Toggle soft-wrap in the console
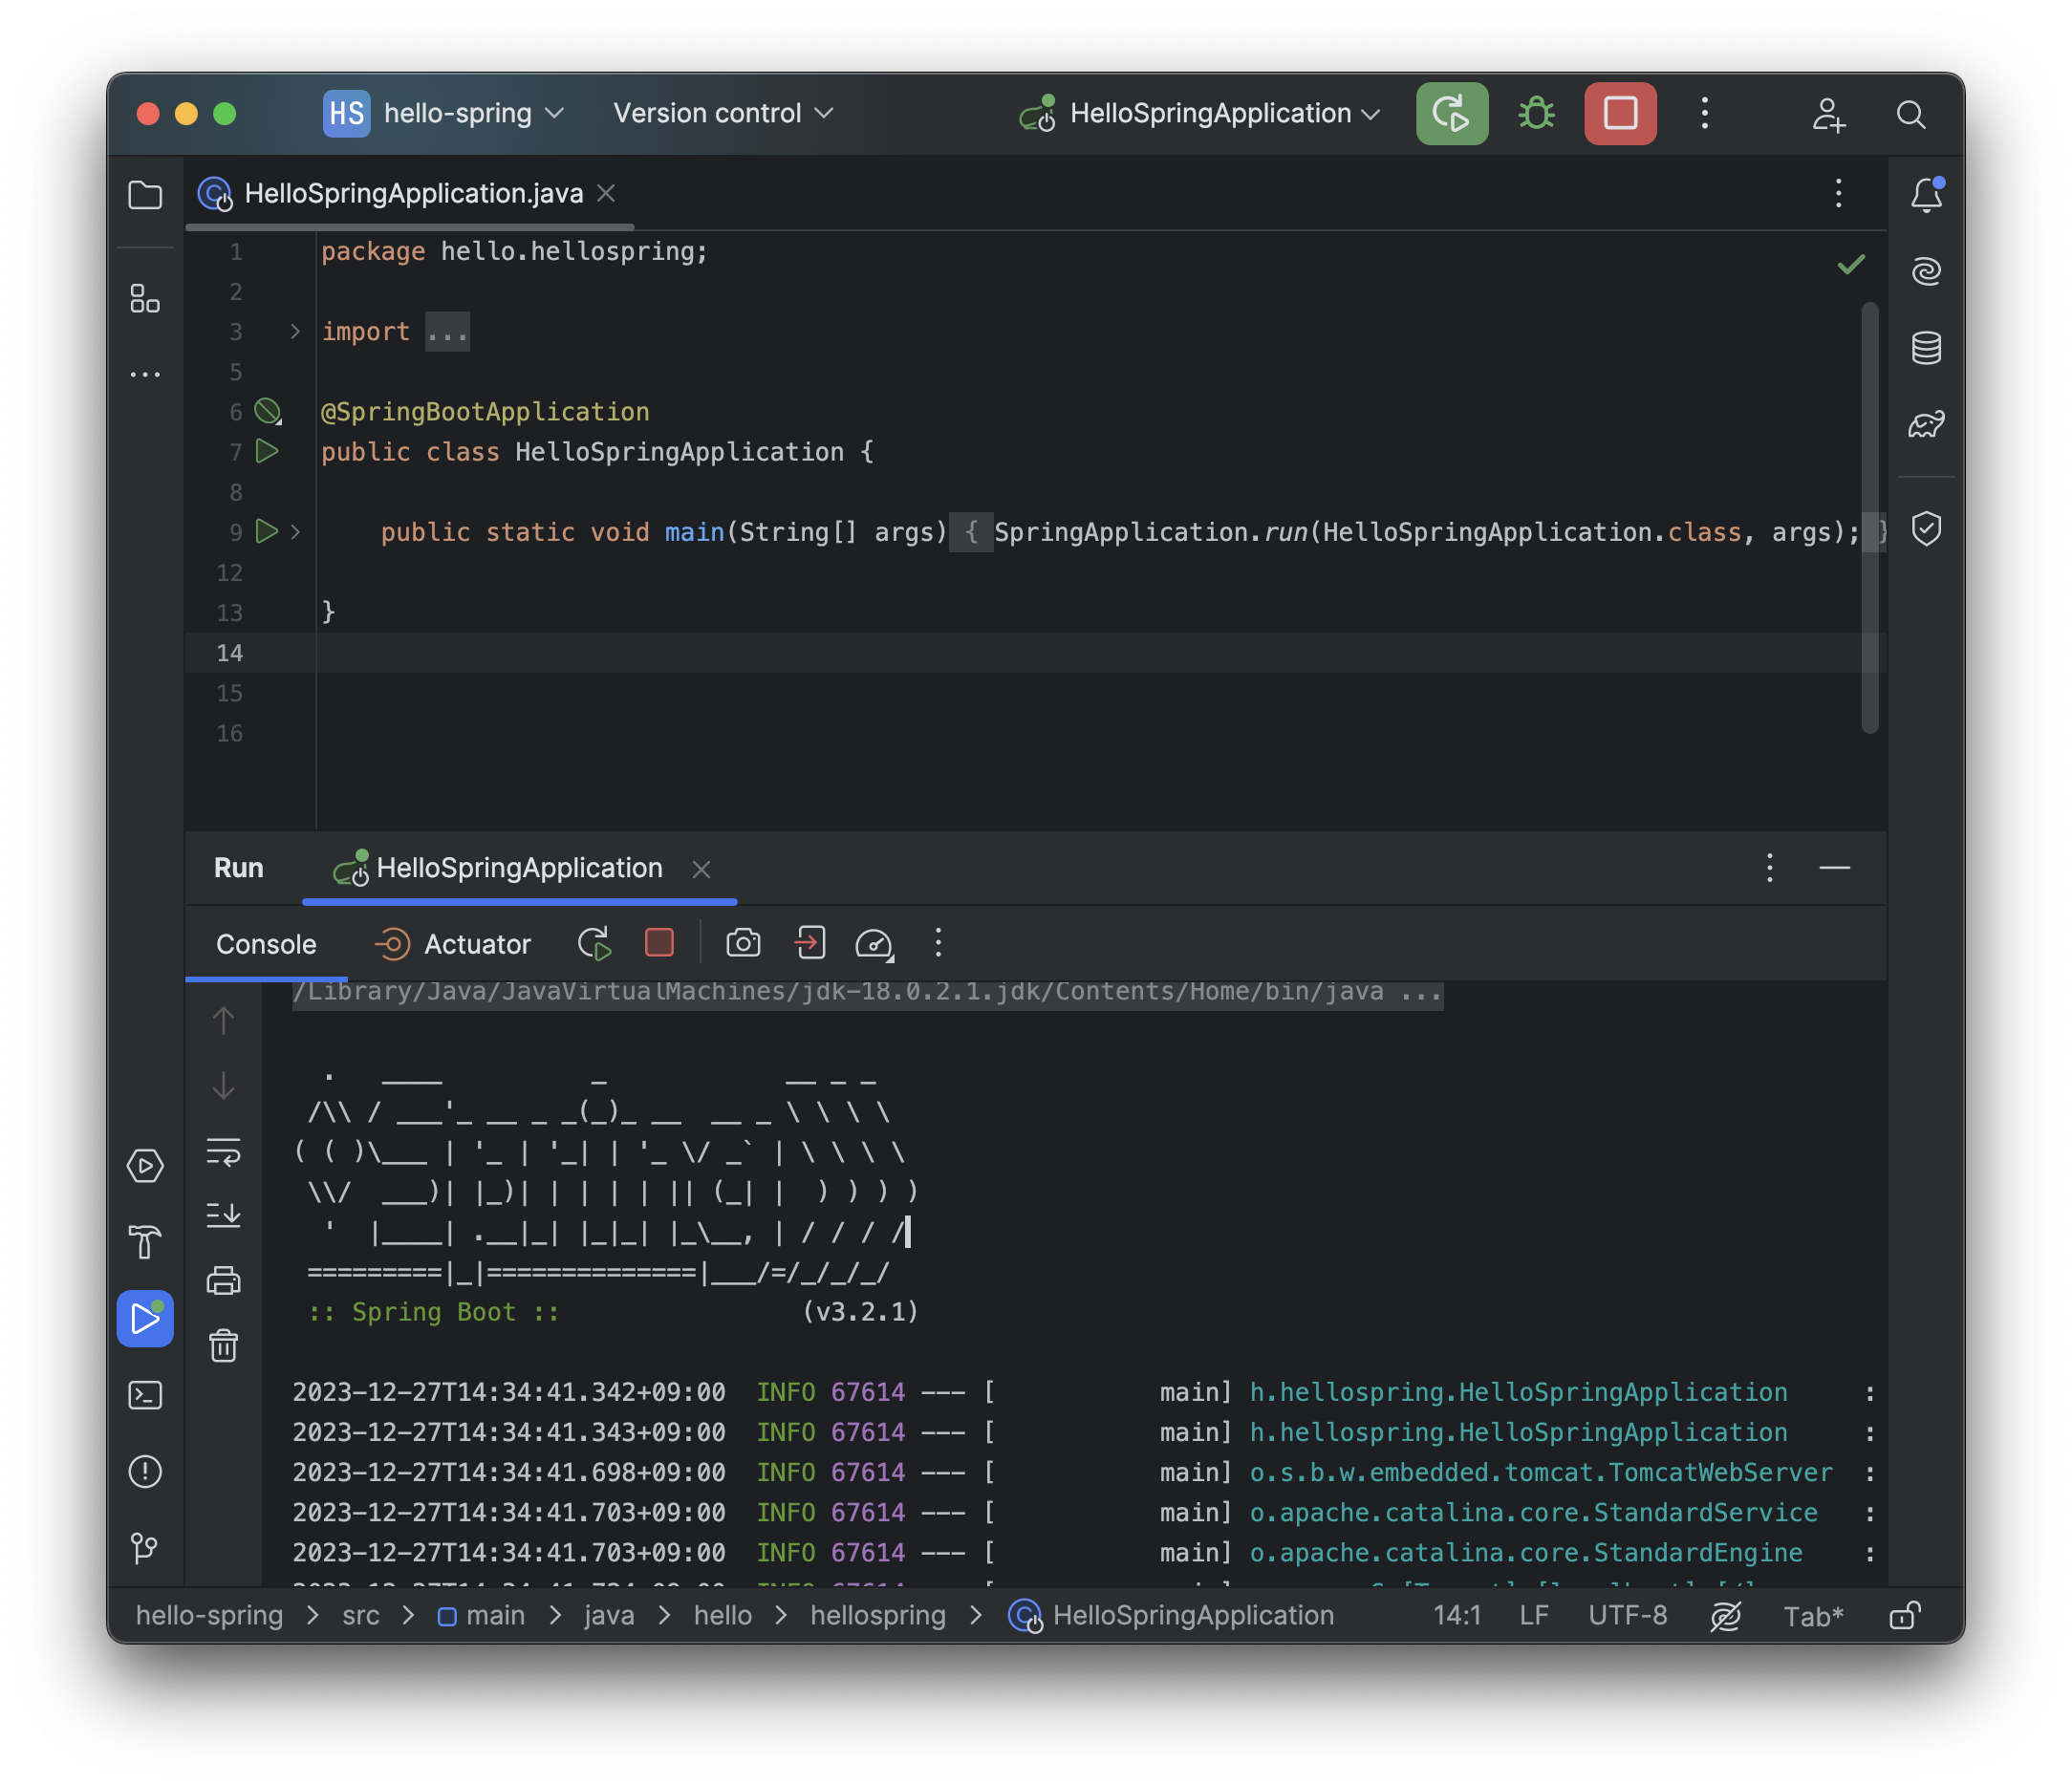Image resolution: width=2072 pixels, height=1785 pixels. [x=224, y=1152]
